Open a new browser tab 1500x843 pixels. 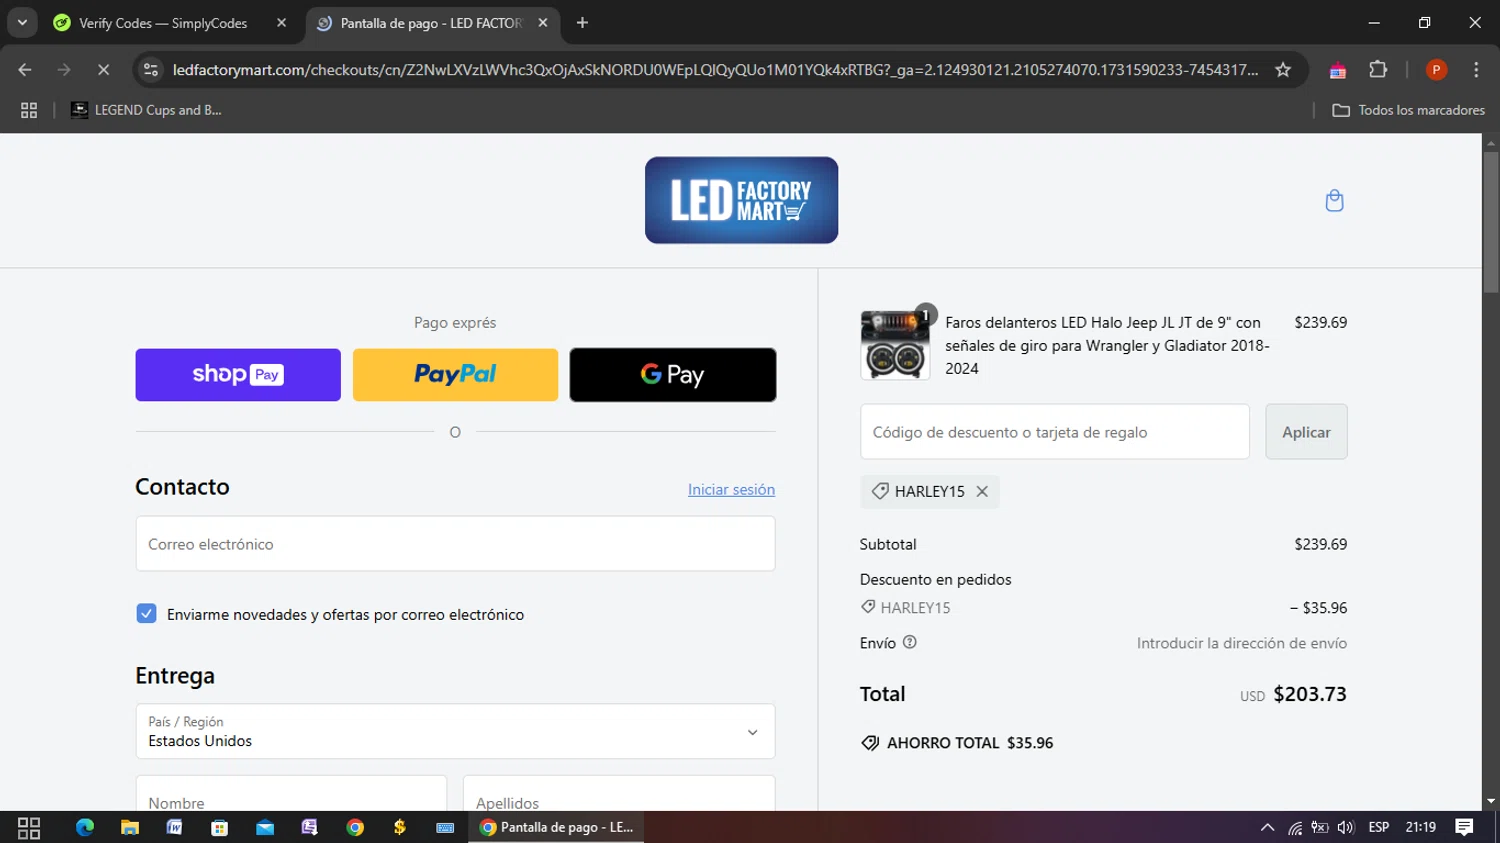(582, 22)
